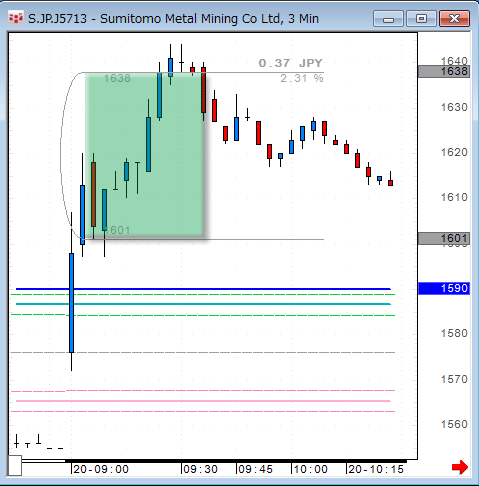Click the chart window app icon

[x=16, y=19]
